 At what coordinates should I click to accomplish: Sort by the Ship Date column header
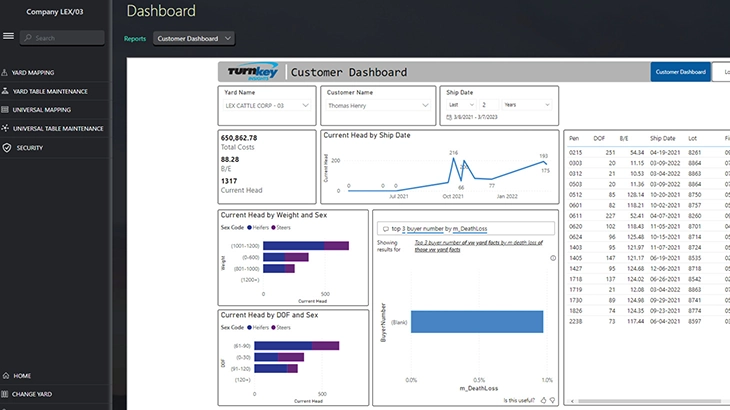tap(662, 138)
